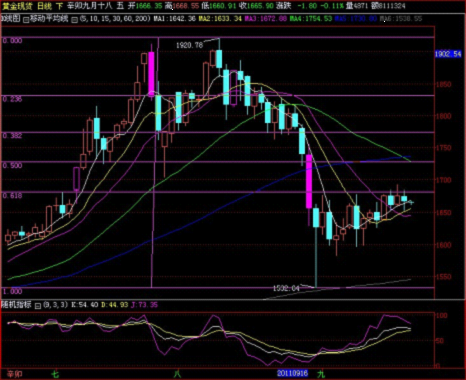This screenshot has width=466, height=380.
Task: Select the 0.618 Fibonacci level label
Action: [12, 196]
